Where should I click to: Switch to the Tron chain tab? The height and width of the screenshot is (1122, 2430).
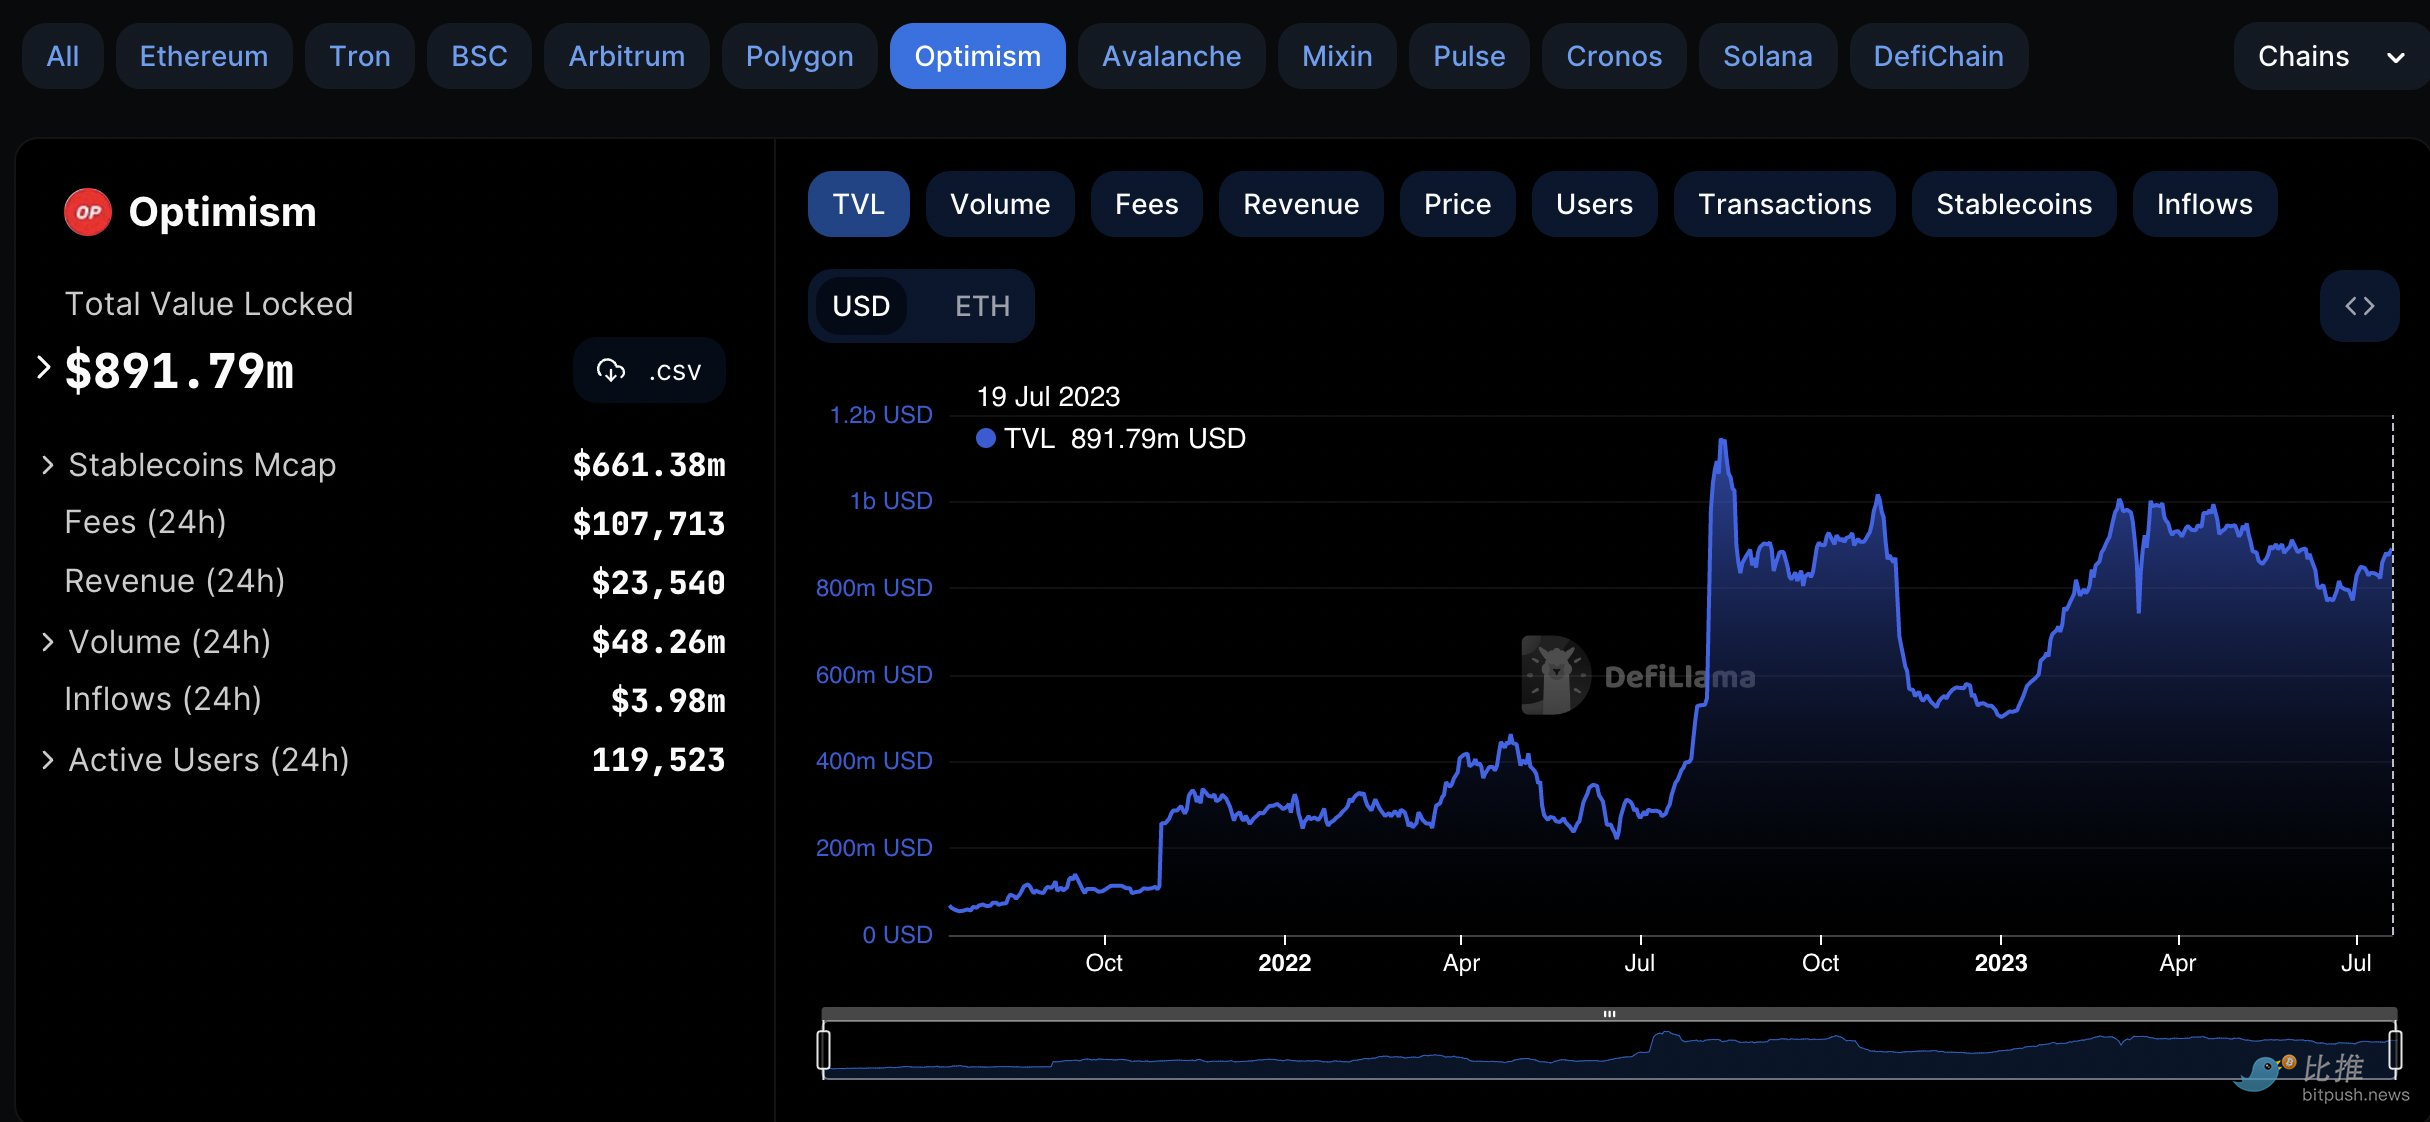(360, 56)
